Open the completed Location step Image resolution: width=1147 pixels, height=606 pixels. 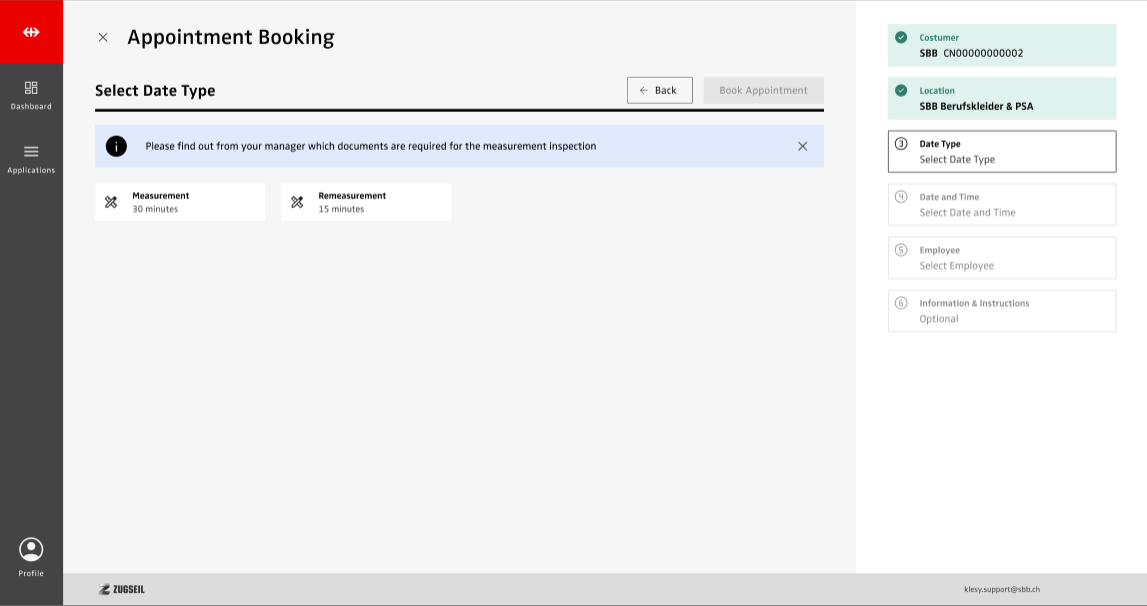[1001, 98]
